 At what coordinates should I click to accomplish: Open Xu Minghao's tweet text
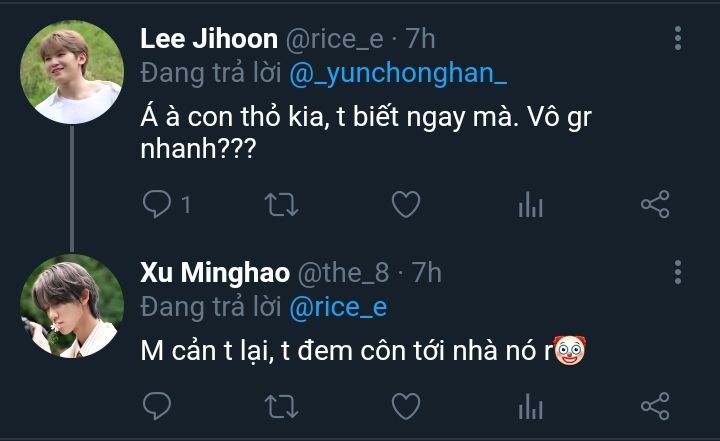(360, 351)
